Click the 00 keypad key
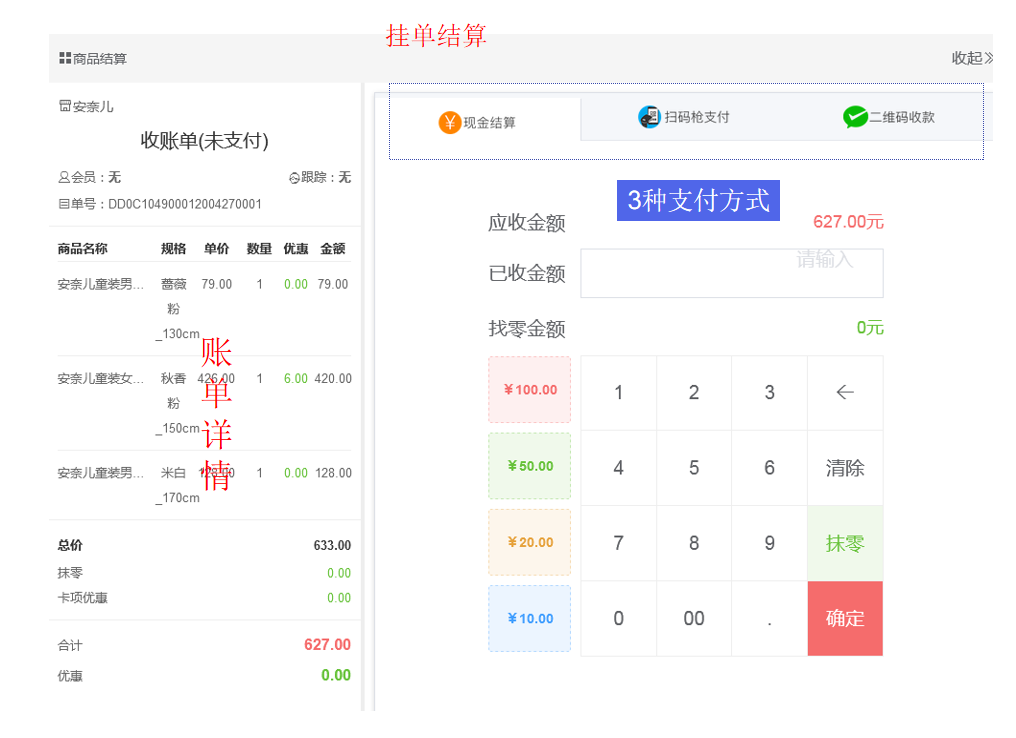The width and height of the screenshot is (1016, 738). (x=694, y=618)
